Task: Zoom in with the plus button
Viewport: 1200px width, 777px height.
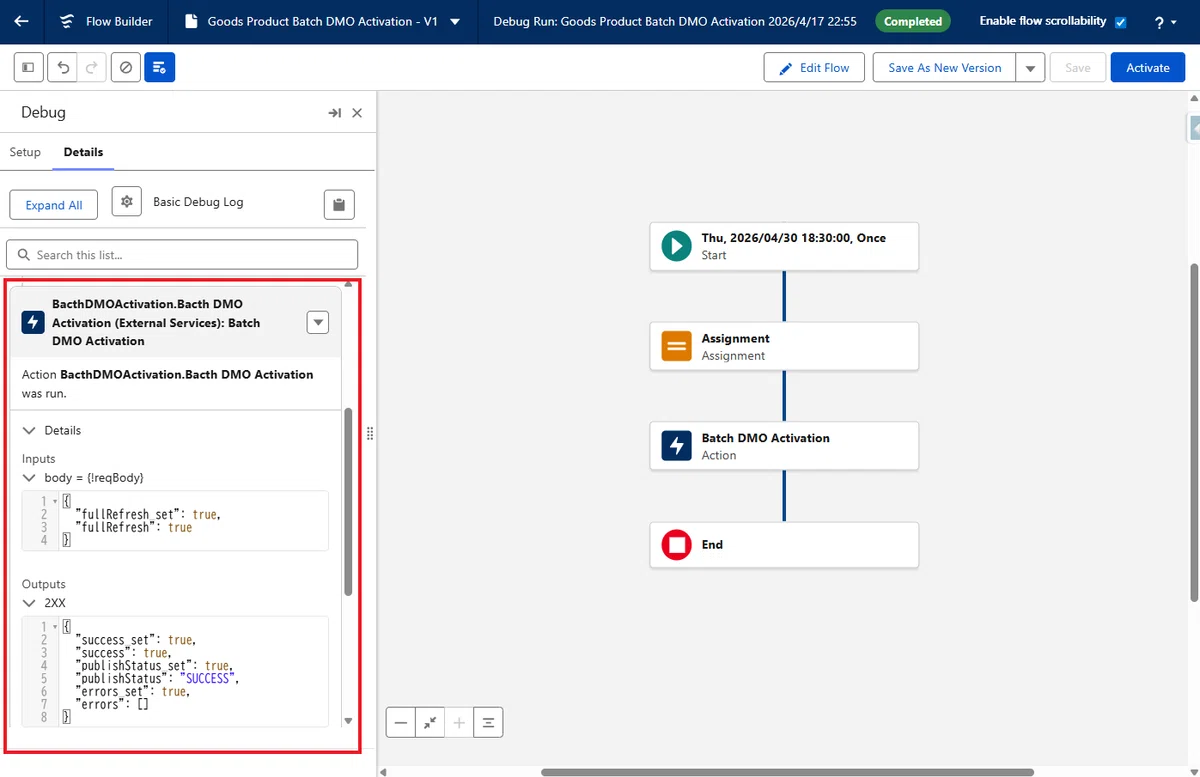Action: tap(459, 722)
